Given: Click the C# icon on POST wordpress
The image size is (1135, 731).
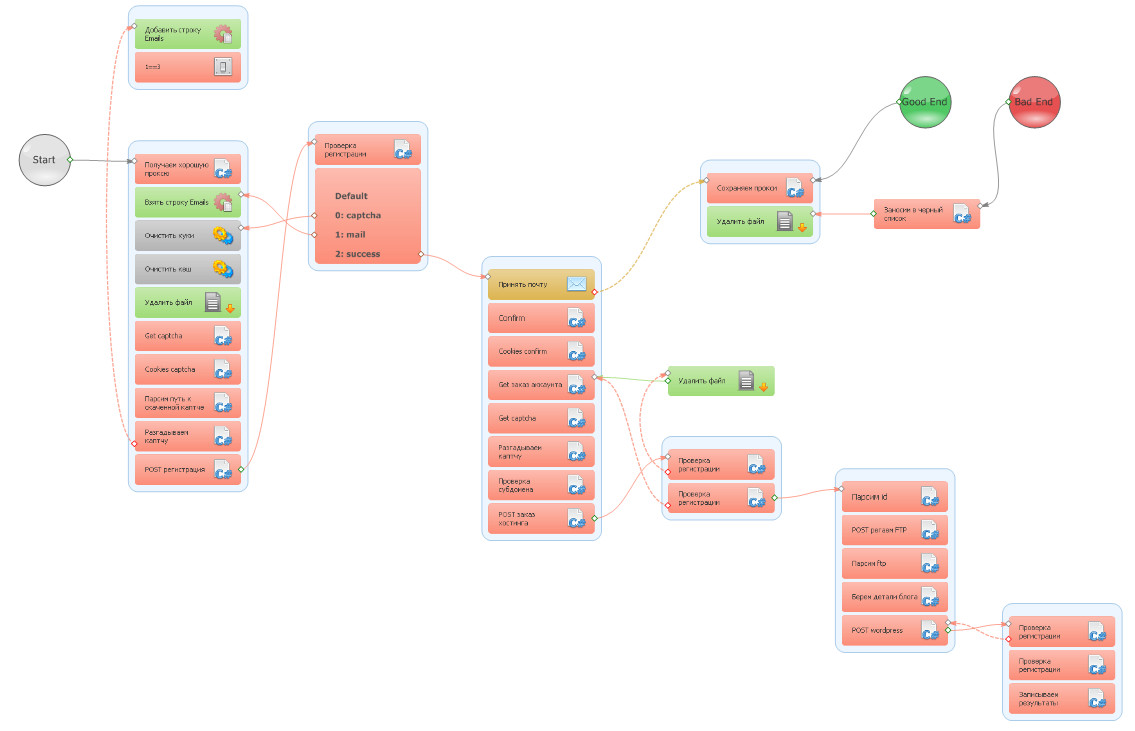Looking at the screenshot, I should point(930,631).
